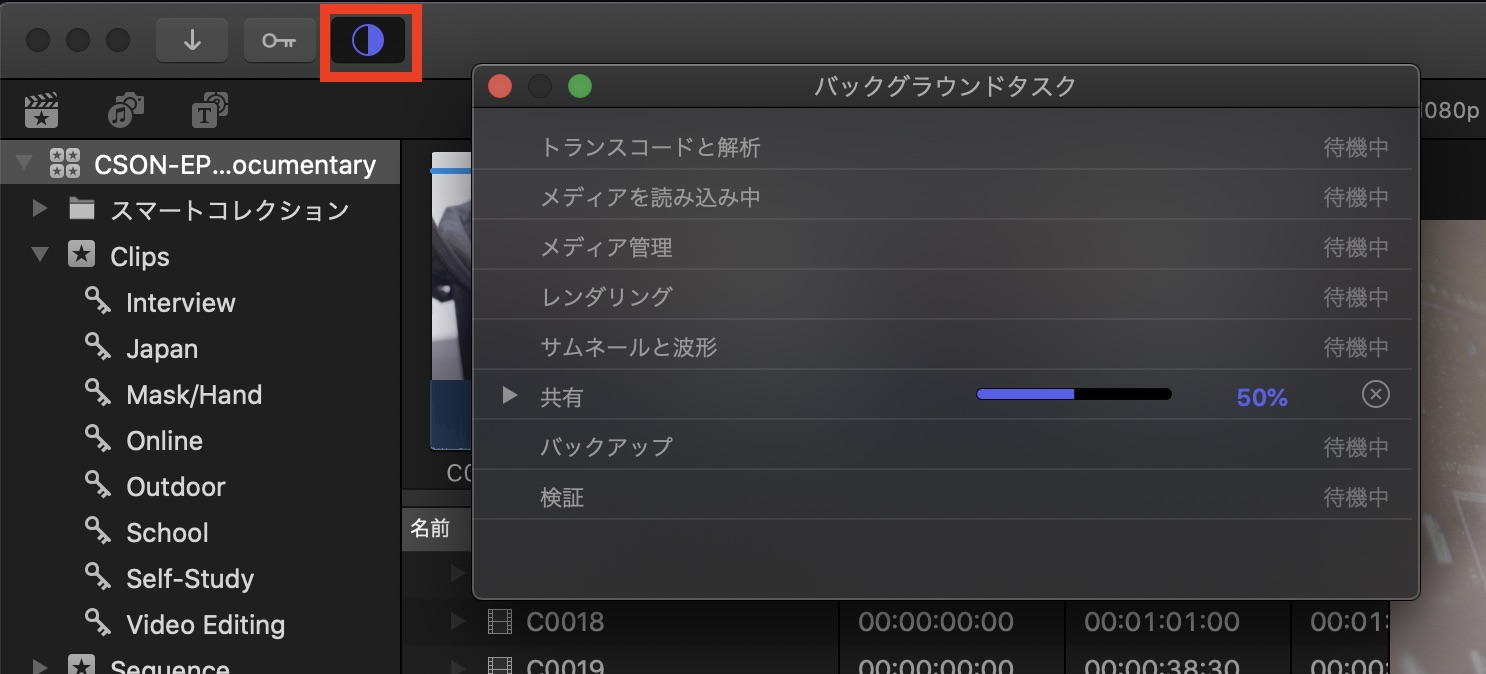Expand the 共有 task disclosure triangle
1486x674 pixels.
(510, 396)
